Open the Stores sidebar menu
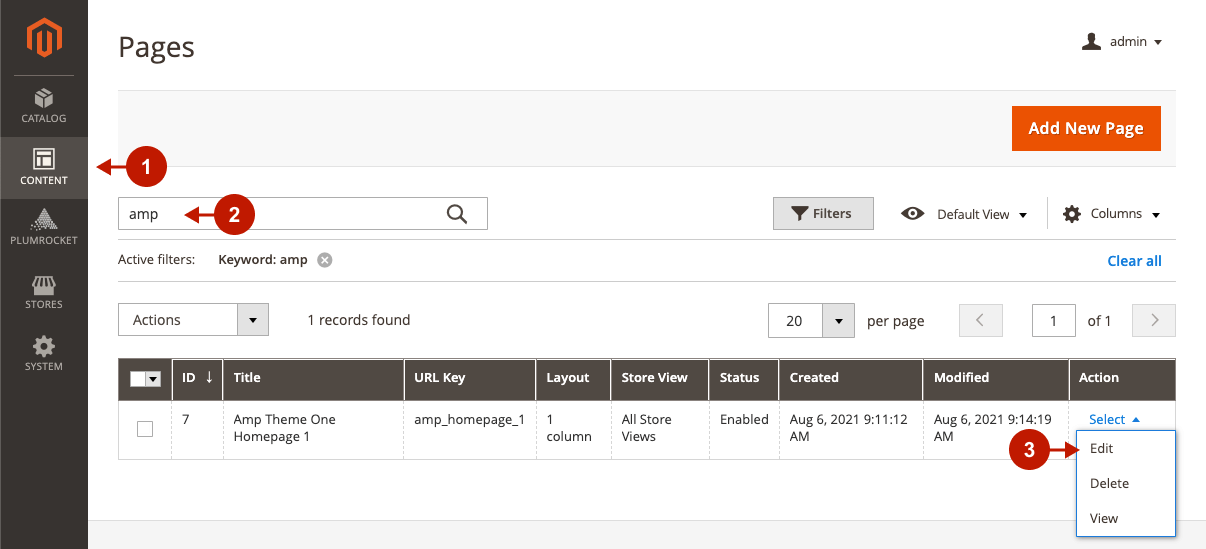Viewport: 1206px width, 549px height. (x=44, y=292)
